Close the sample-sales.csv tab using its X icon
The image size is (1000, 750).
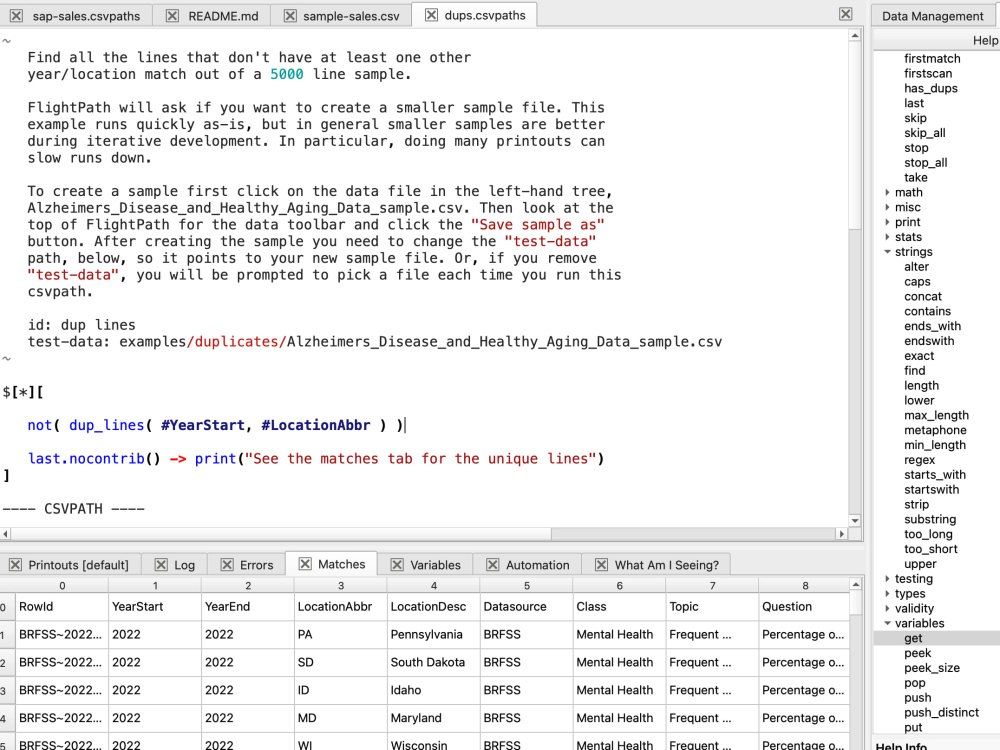[290, 15]
